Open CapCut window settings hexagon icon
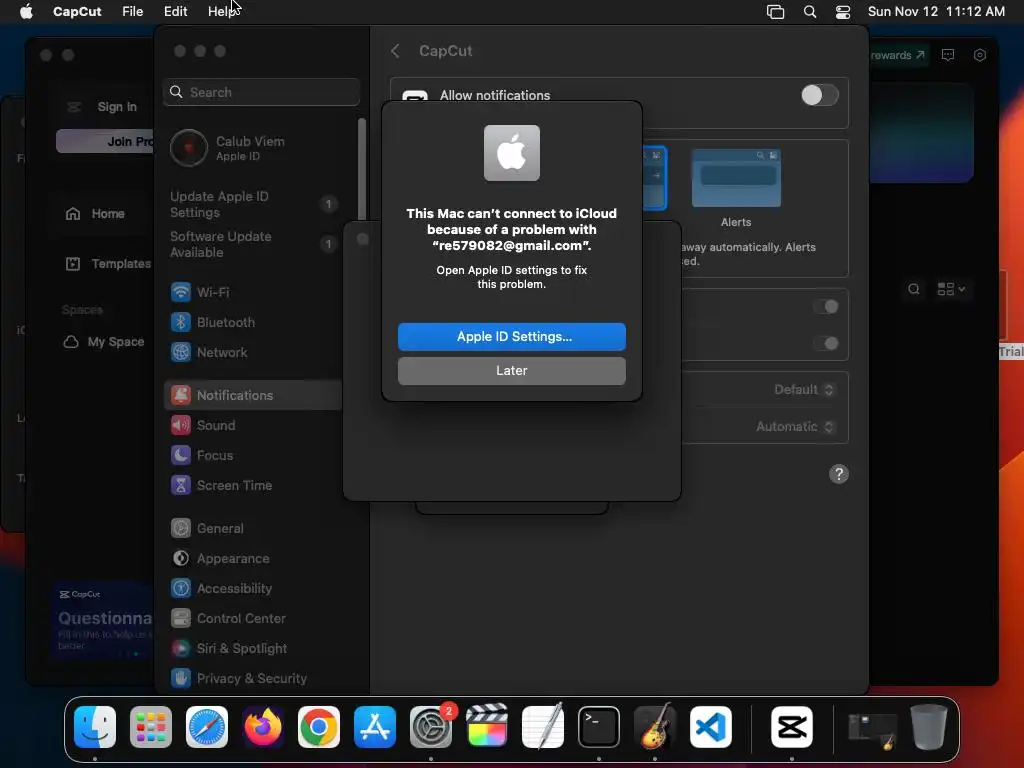The height and width of the screenshot is (768, 1024). click(980, 55)
